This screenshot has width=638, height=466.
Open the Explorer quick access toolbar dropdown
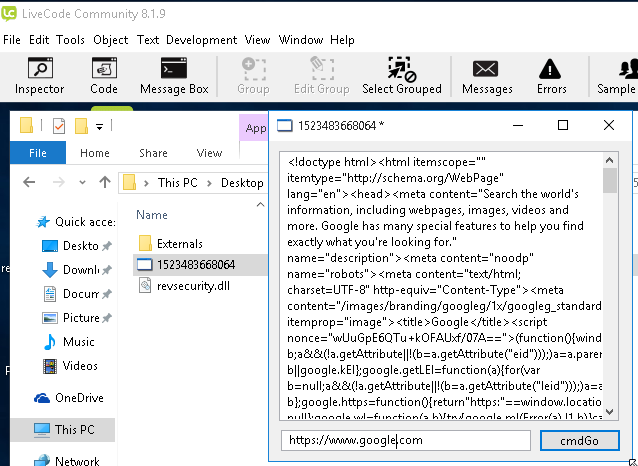pyautogui.click(x=100, y=127)
